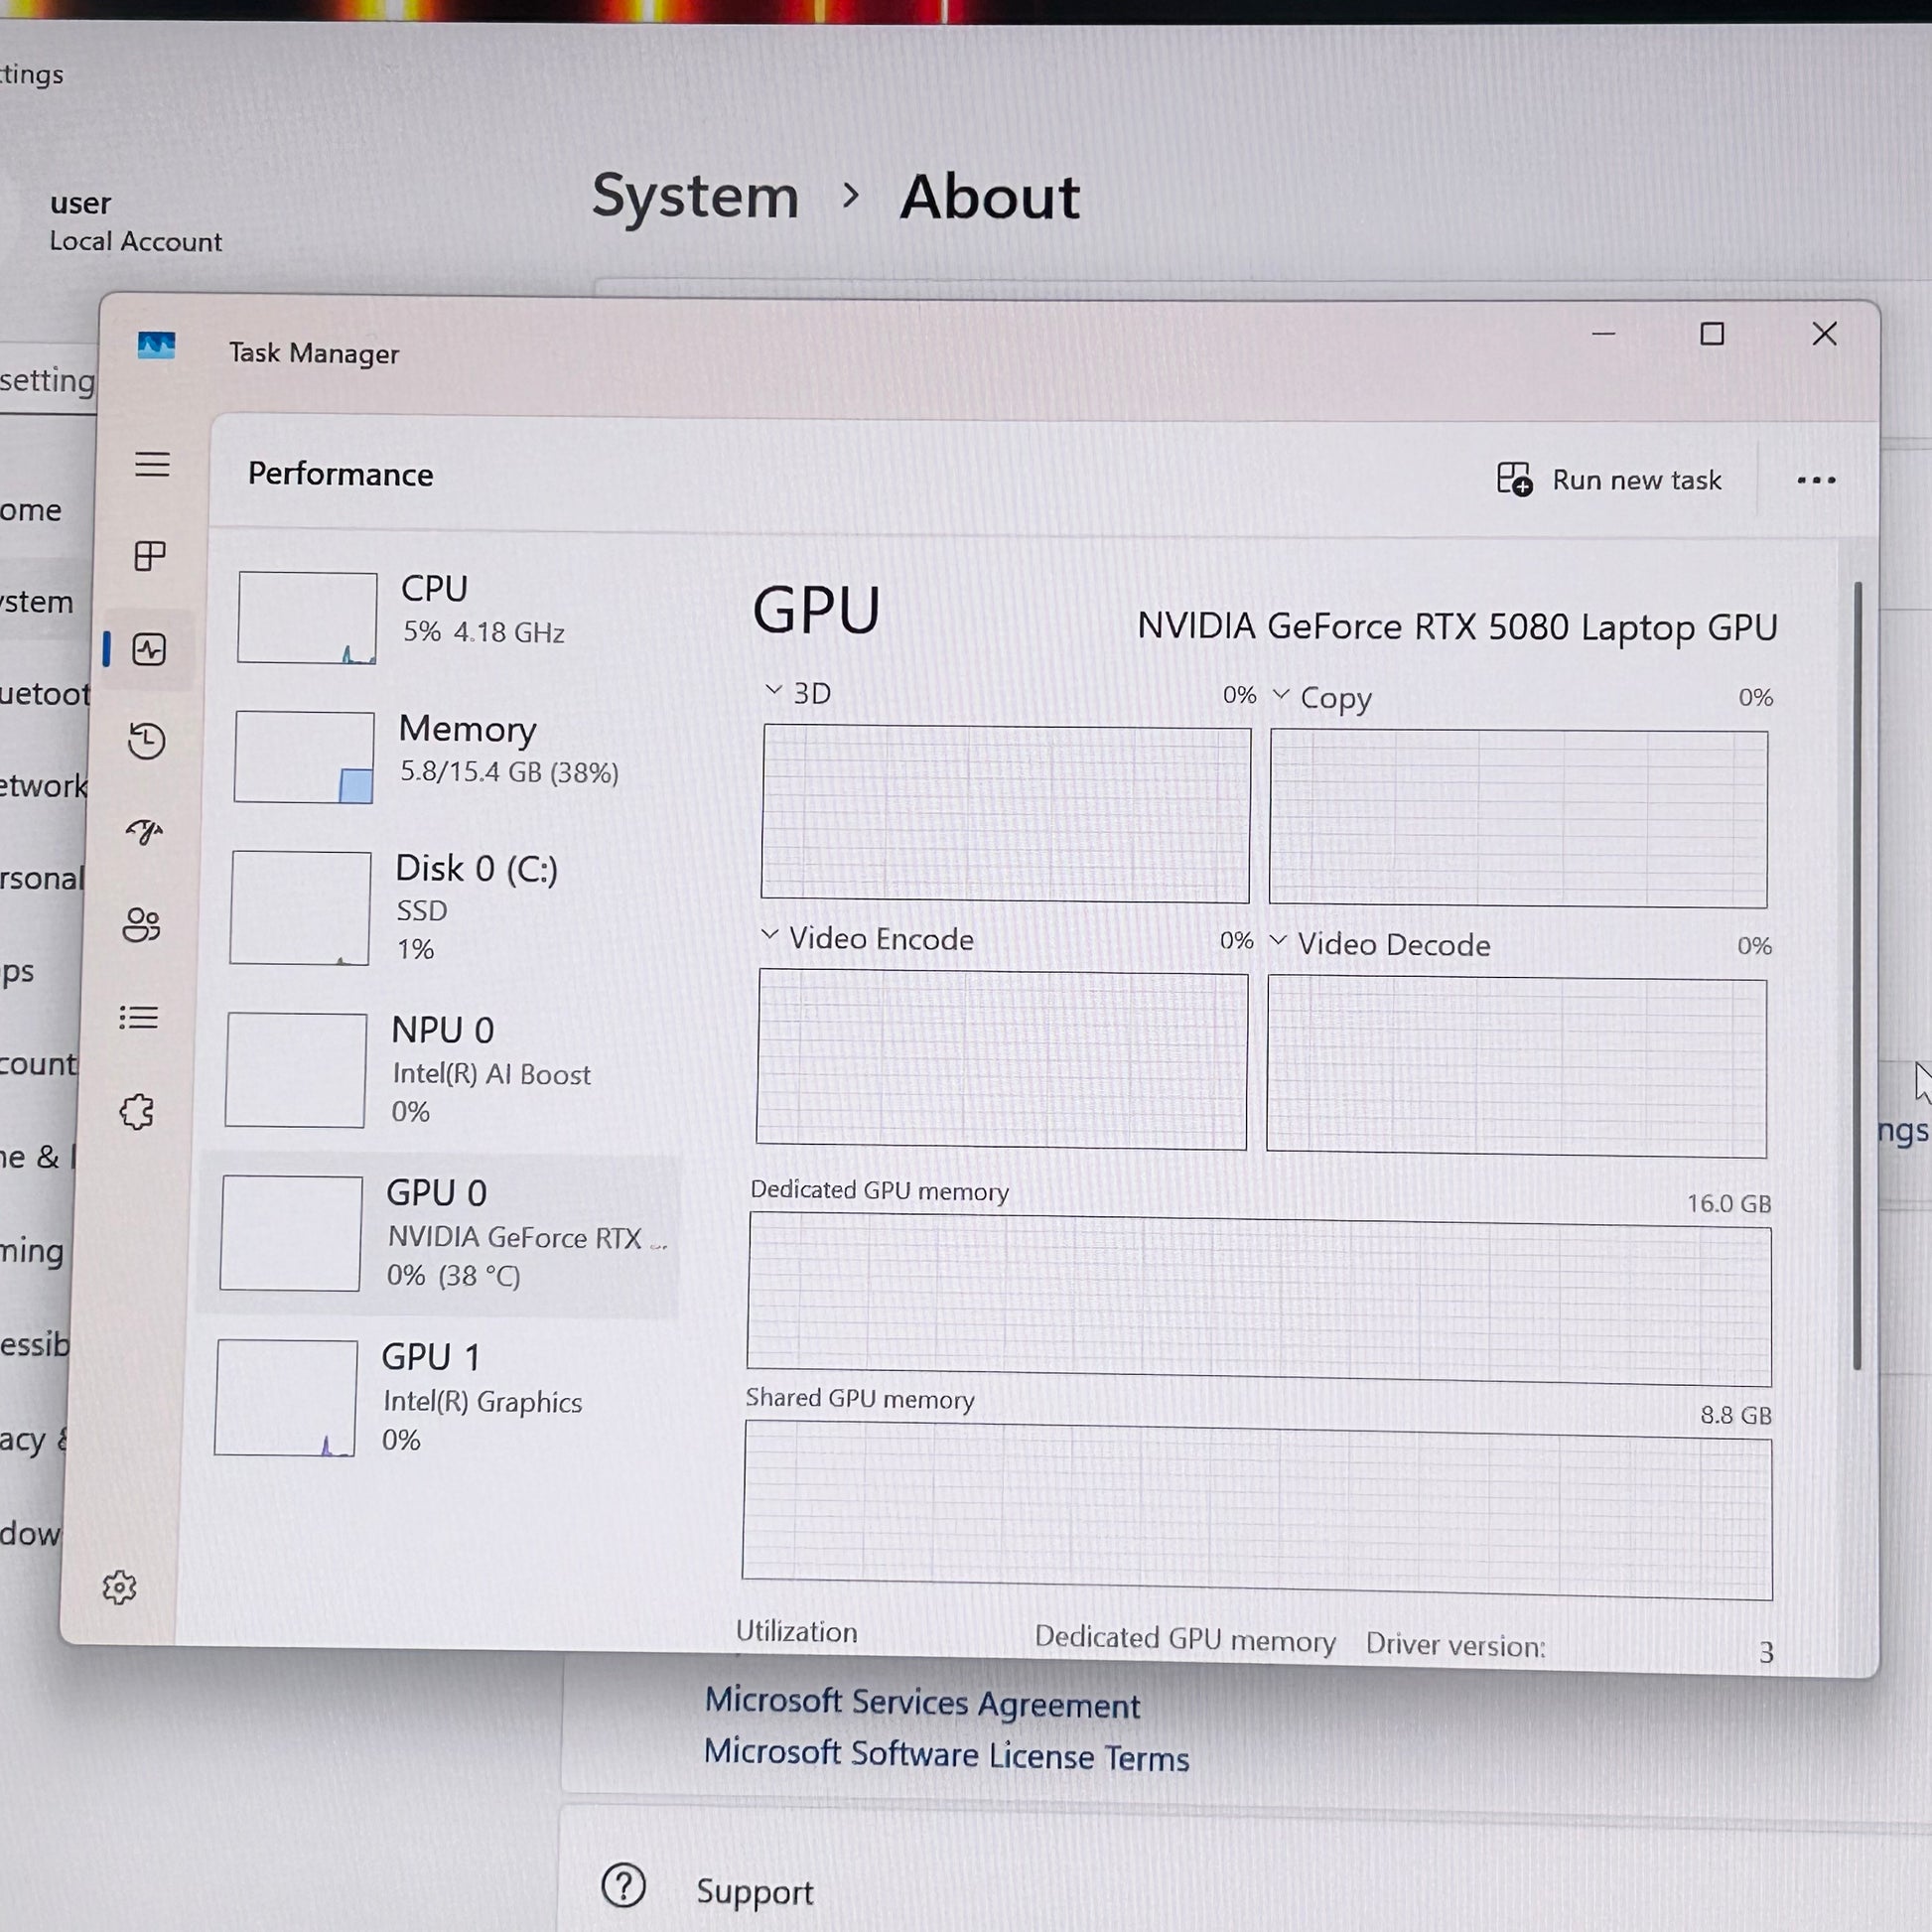Open the Users page icon
This screenshot has width=1932, height=1932.
pos(141,925)
